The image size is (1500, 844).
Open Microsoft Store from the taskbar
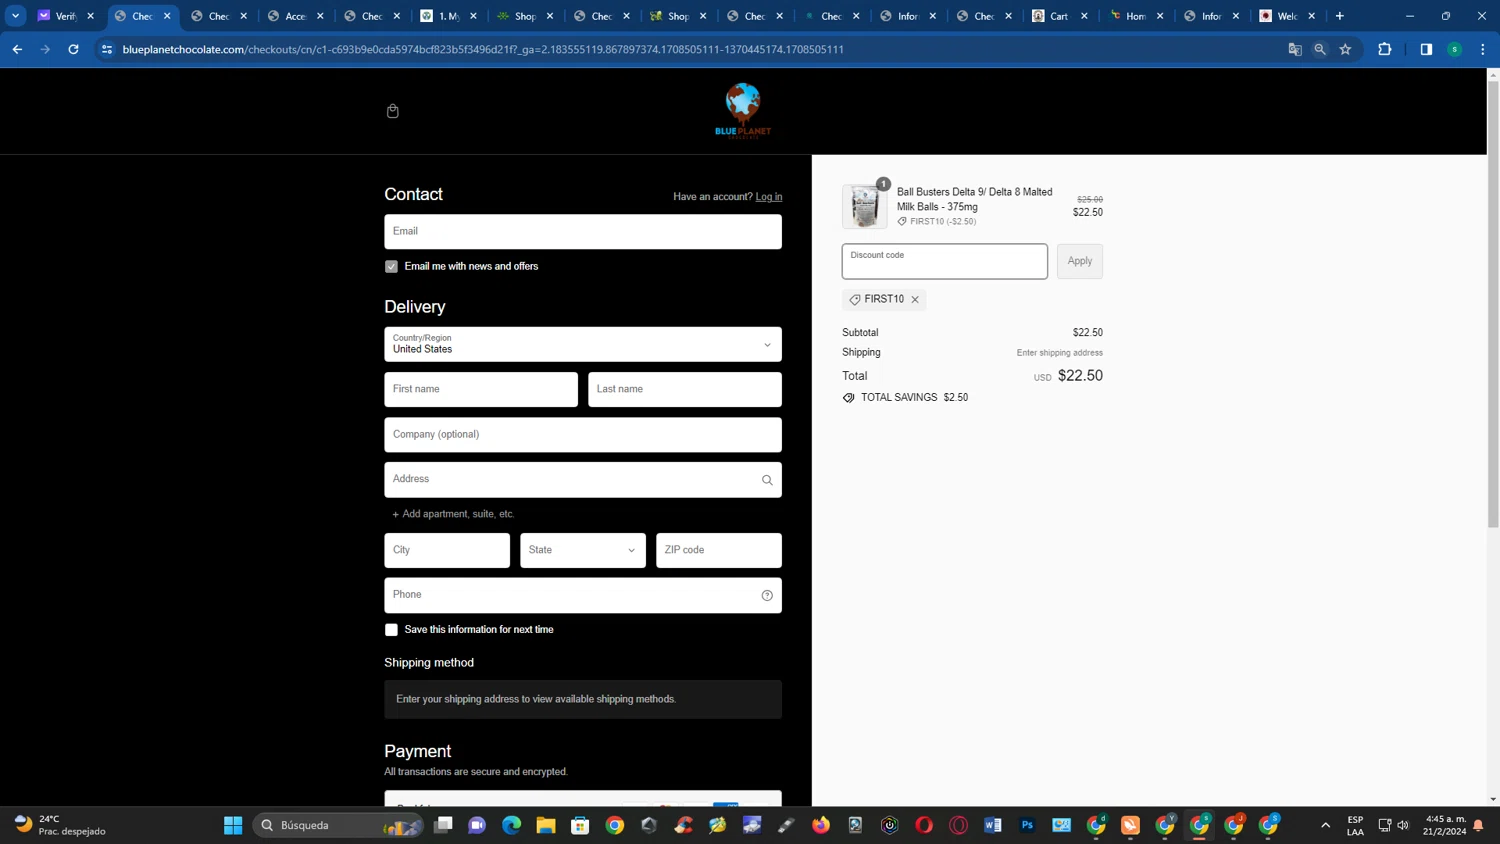(580, 825)
